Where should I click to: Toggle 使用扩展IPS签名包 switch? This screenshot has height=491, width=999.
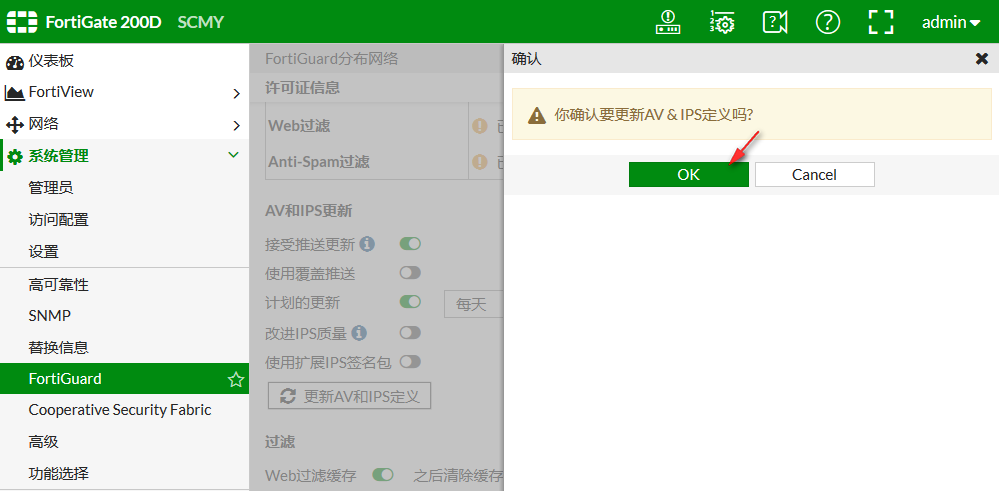[410, 362]
